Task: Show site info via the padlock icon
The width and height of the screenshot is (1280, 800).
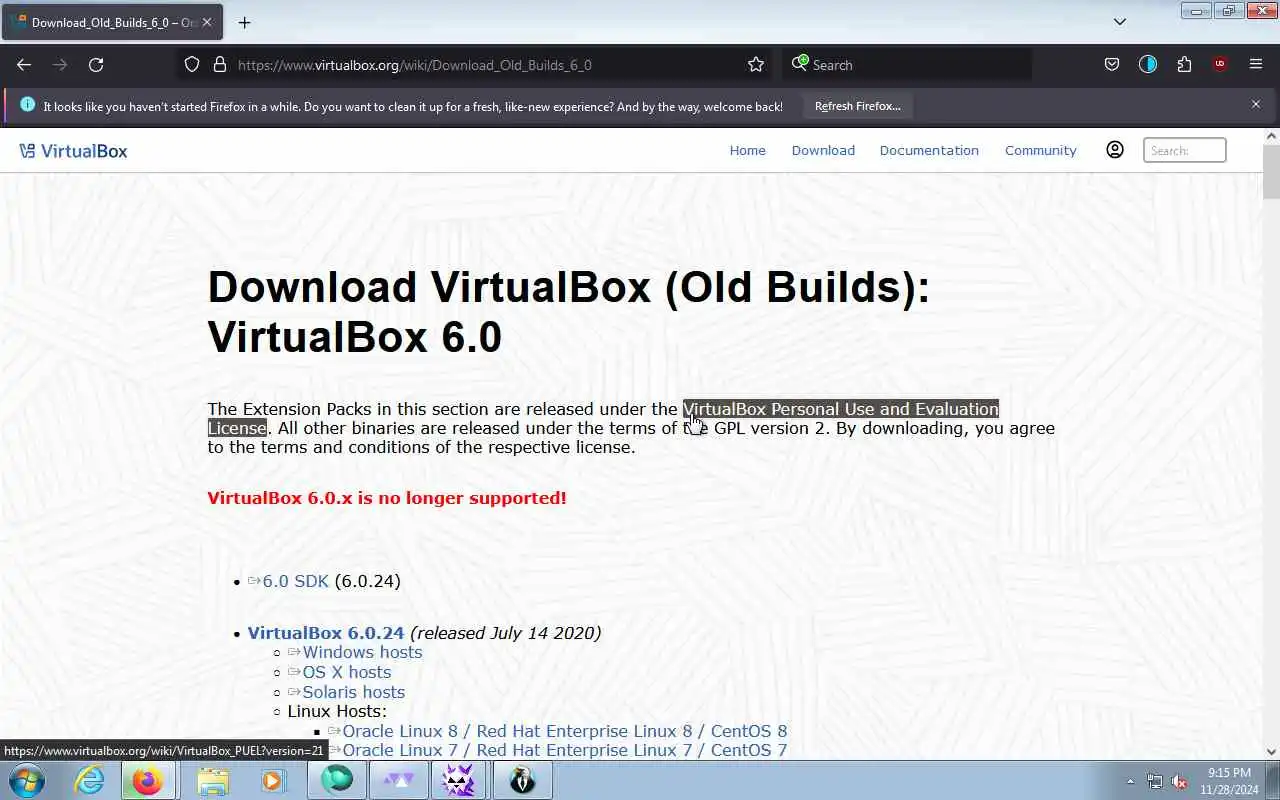Action: point(220,64)
